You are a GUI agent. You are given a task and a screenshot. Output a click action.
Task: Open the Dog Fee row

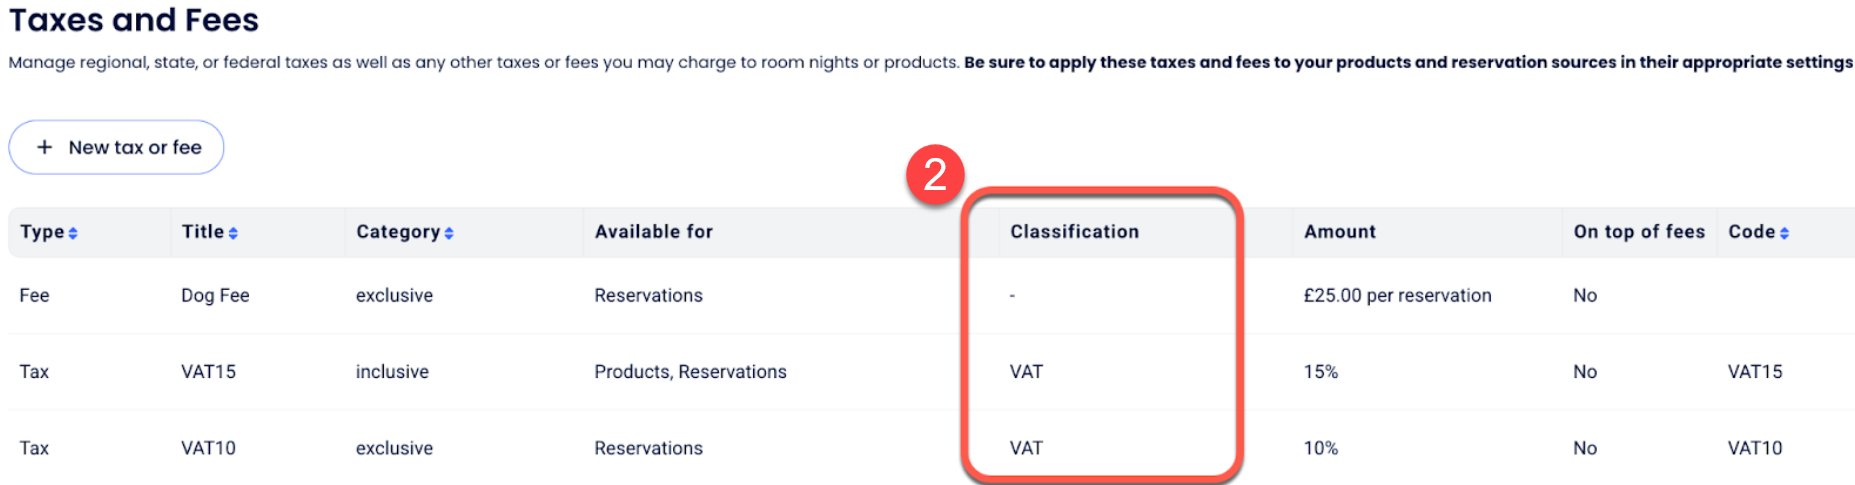click(215, 296)
